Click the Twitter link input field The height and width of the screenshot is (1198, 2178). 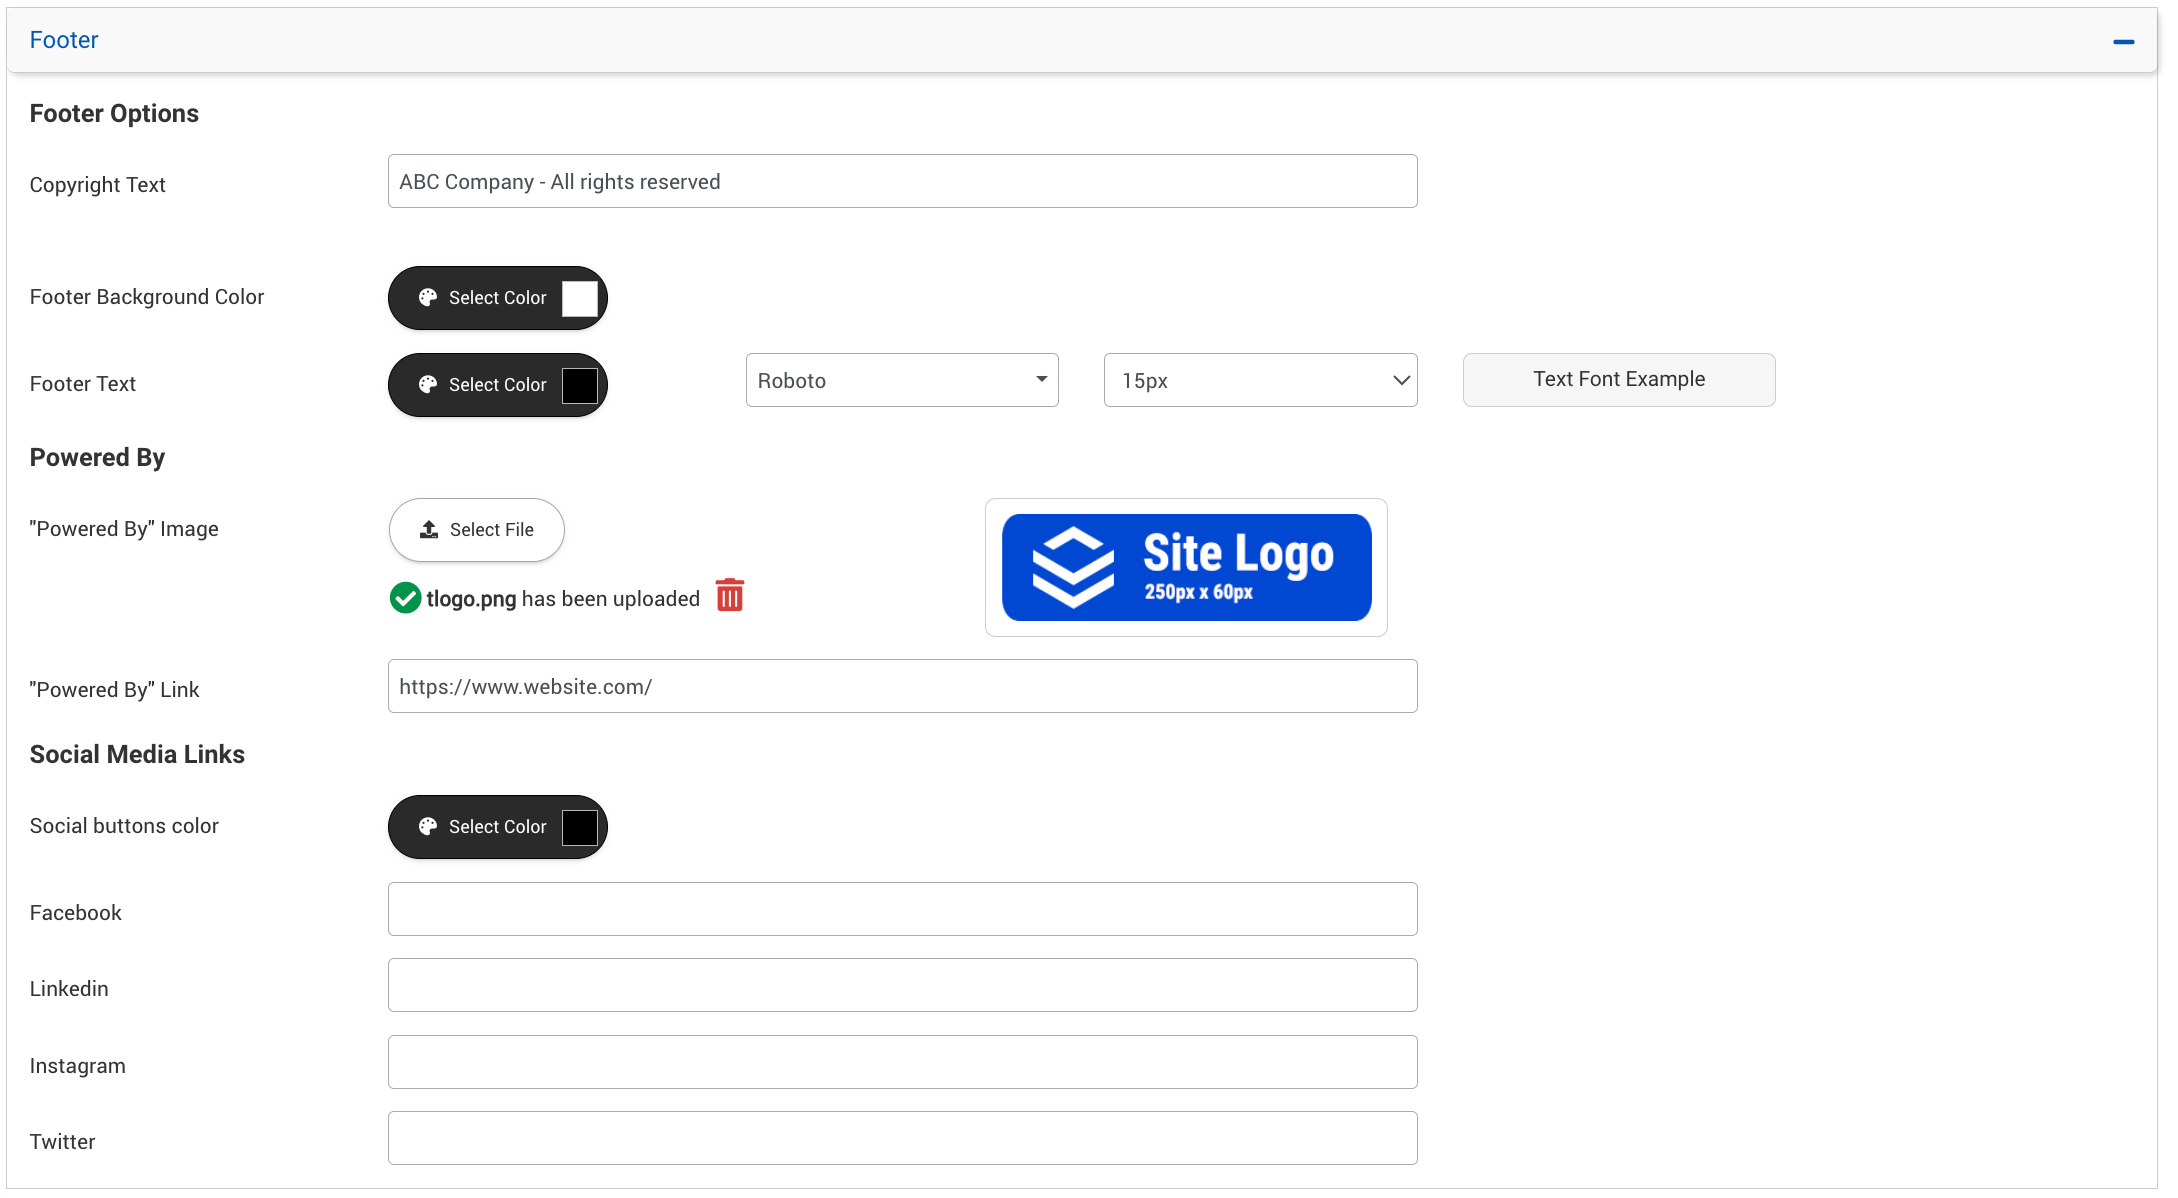902,1138
